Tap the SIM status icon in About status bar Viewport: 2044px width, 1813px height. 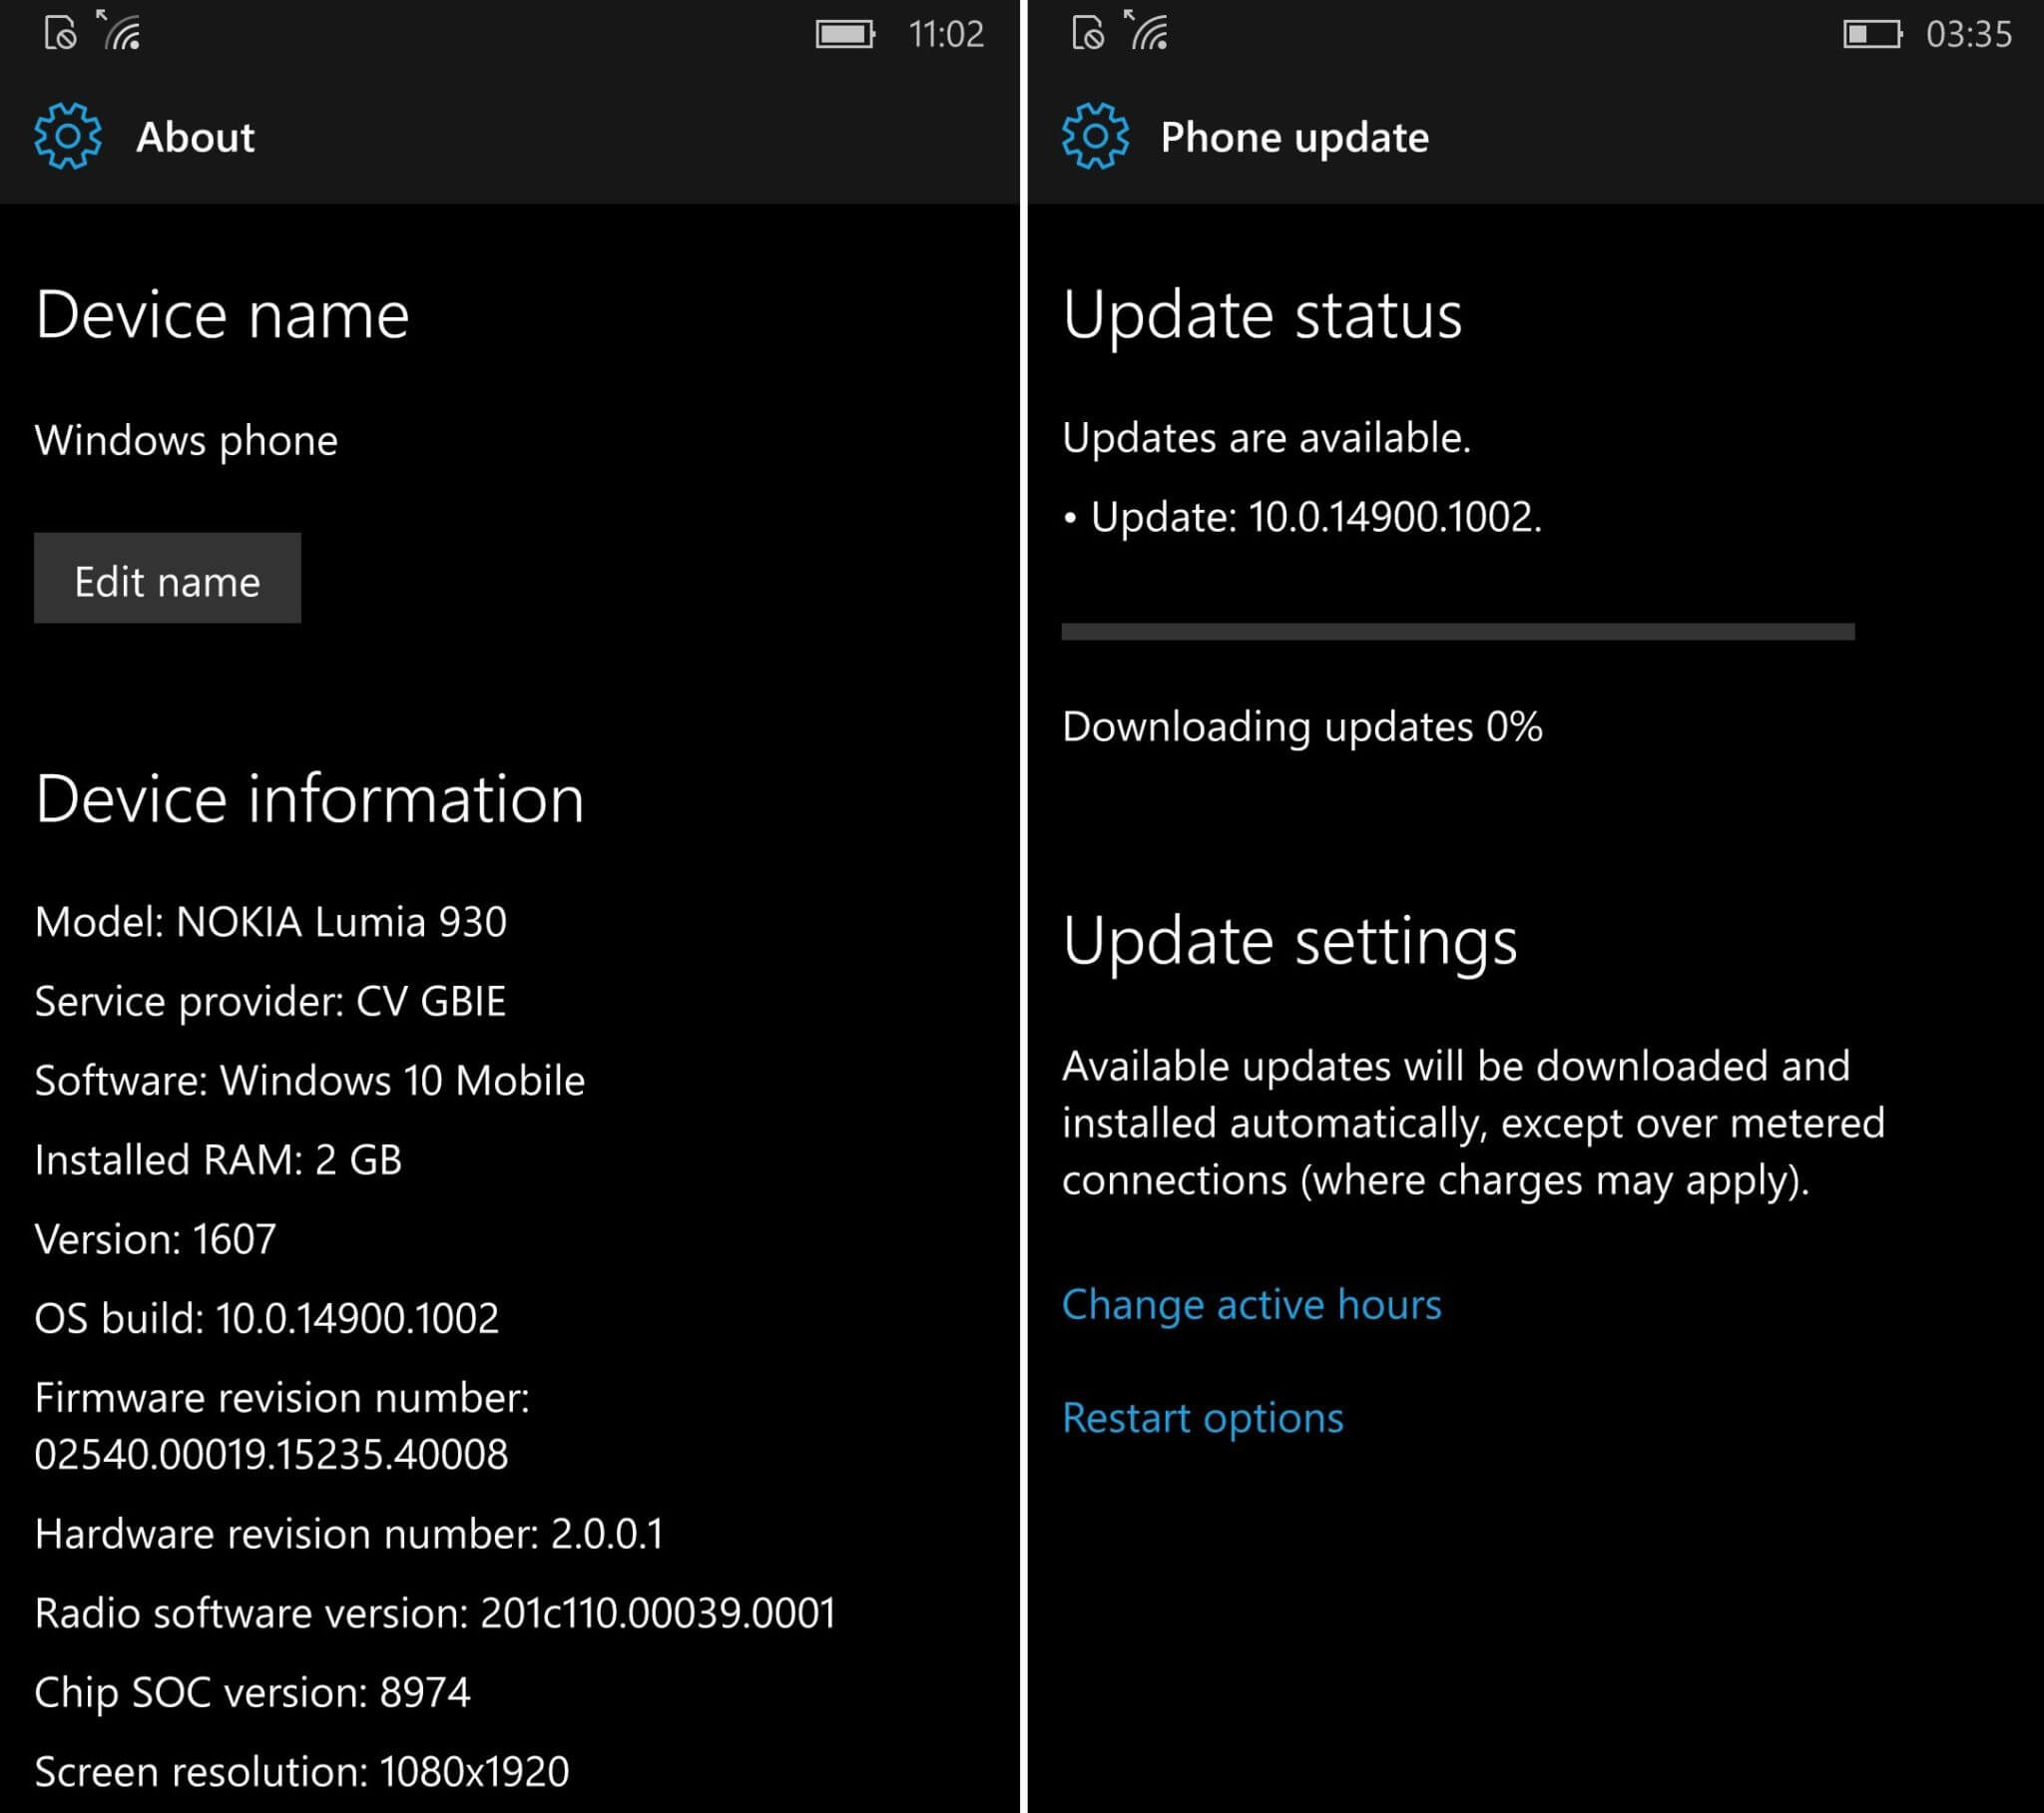(x=60, y=33)
